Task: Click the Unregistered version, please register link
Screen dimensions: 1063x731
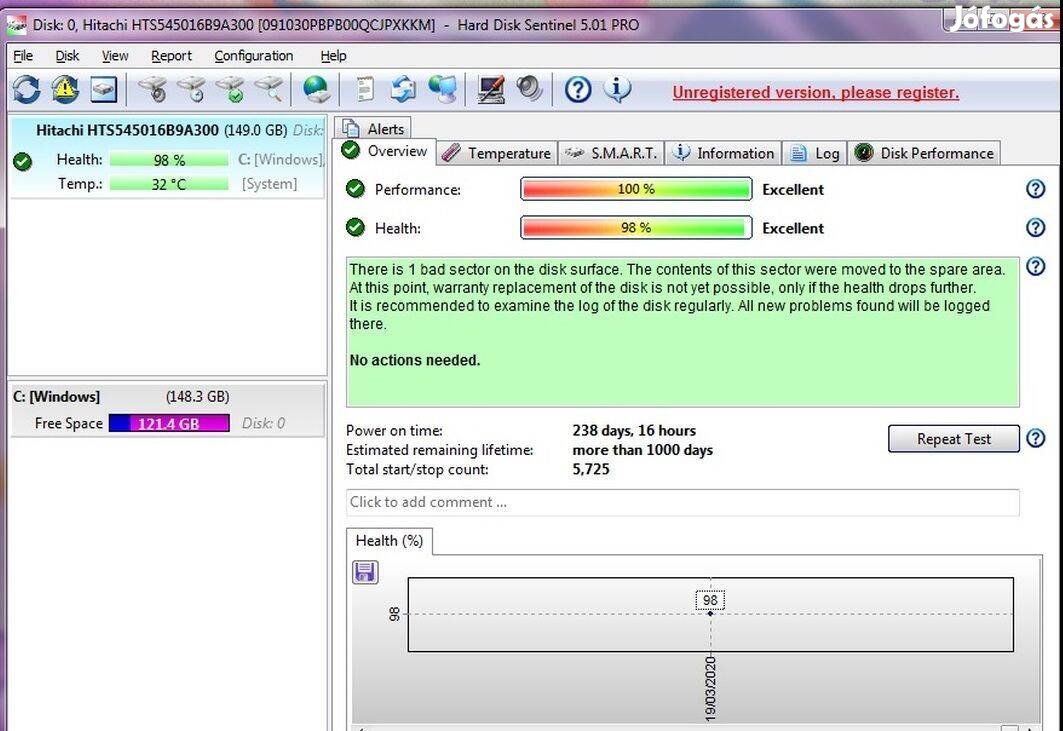Action: pos(816,92)
